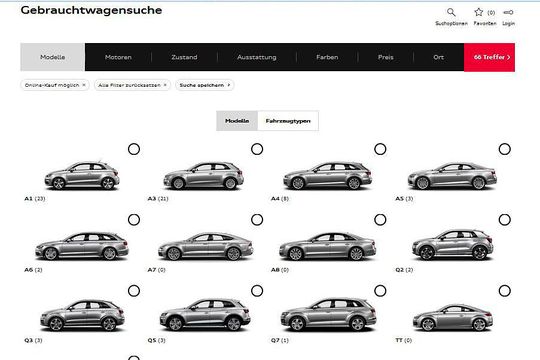Open the Preis filter tab
The height and width of the screenshot is (360, 540).
coord(386,57)
